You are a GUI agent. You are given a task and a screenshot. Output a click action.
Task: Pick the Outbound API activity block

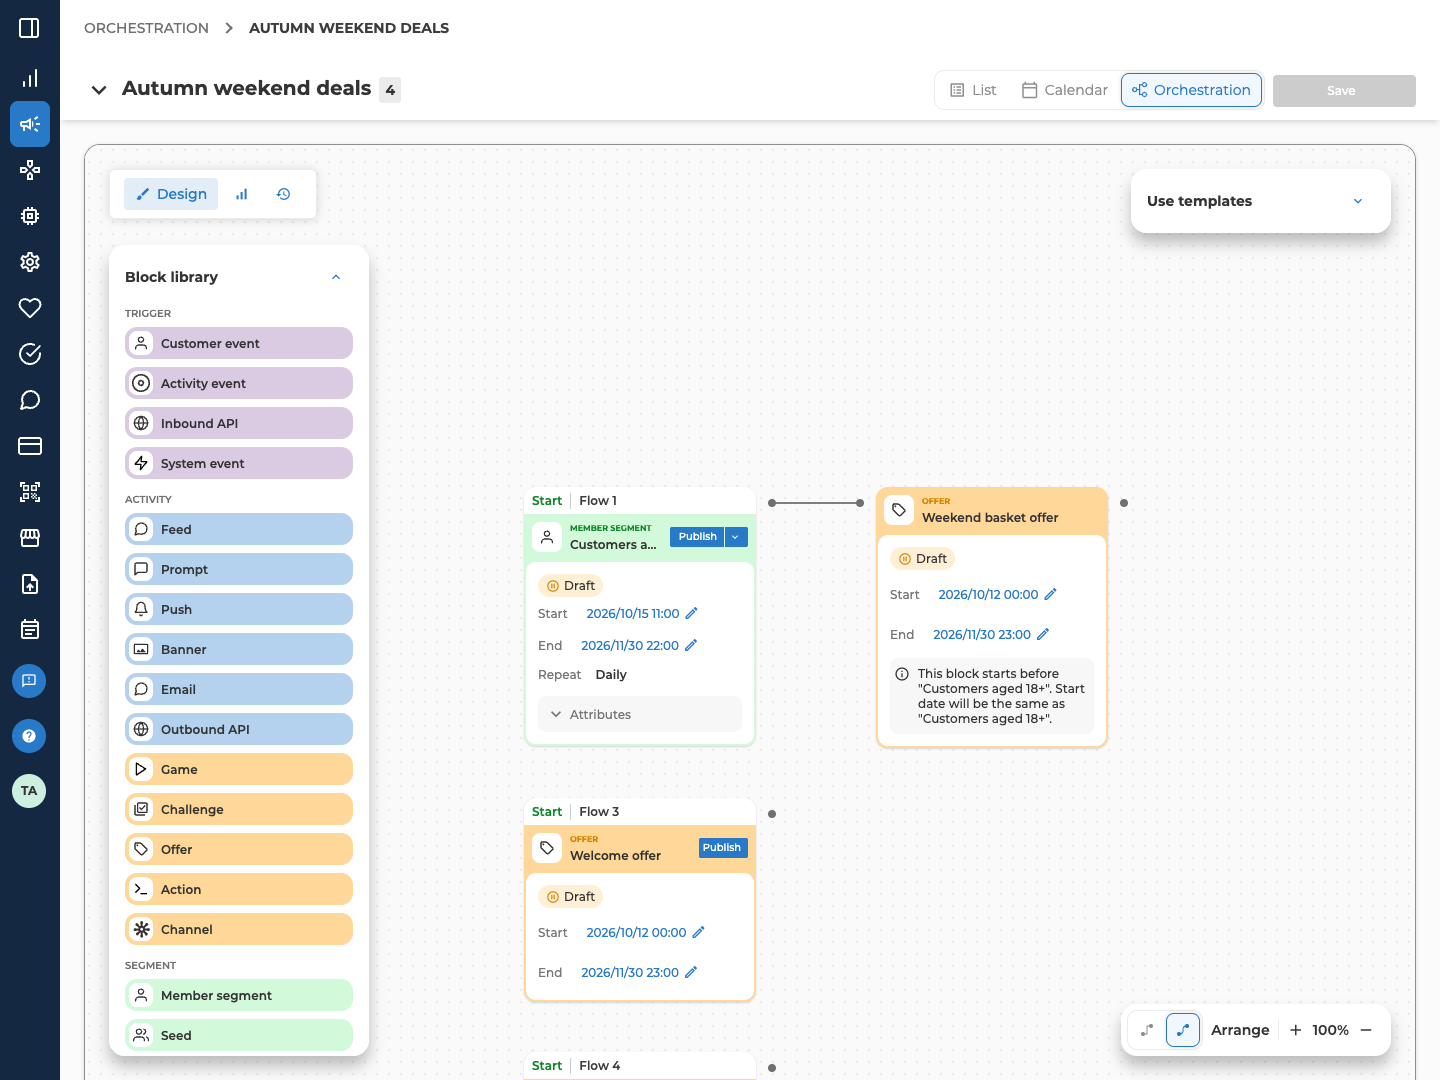pyautogui.click(x=239, y=729)
